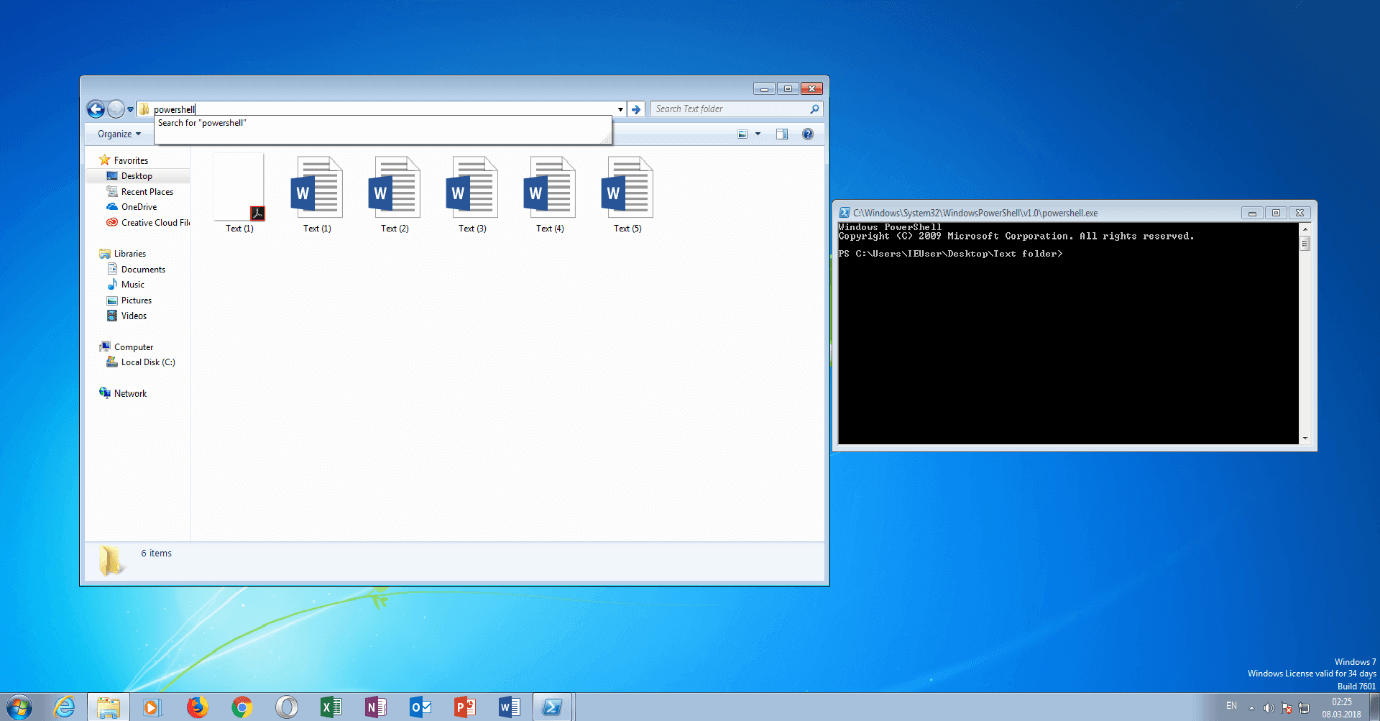Click the Go arrow beside address bar
1380x721 pixels.
[x=636, y=109]
